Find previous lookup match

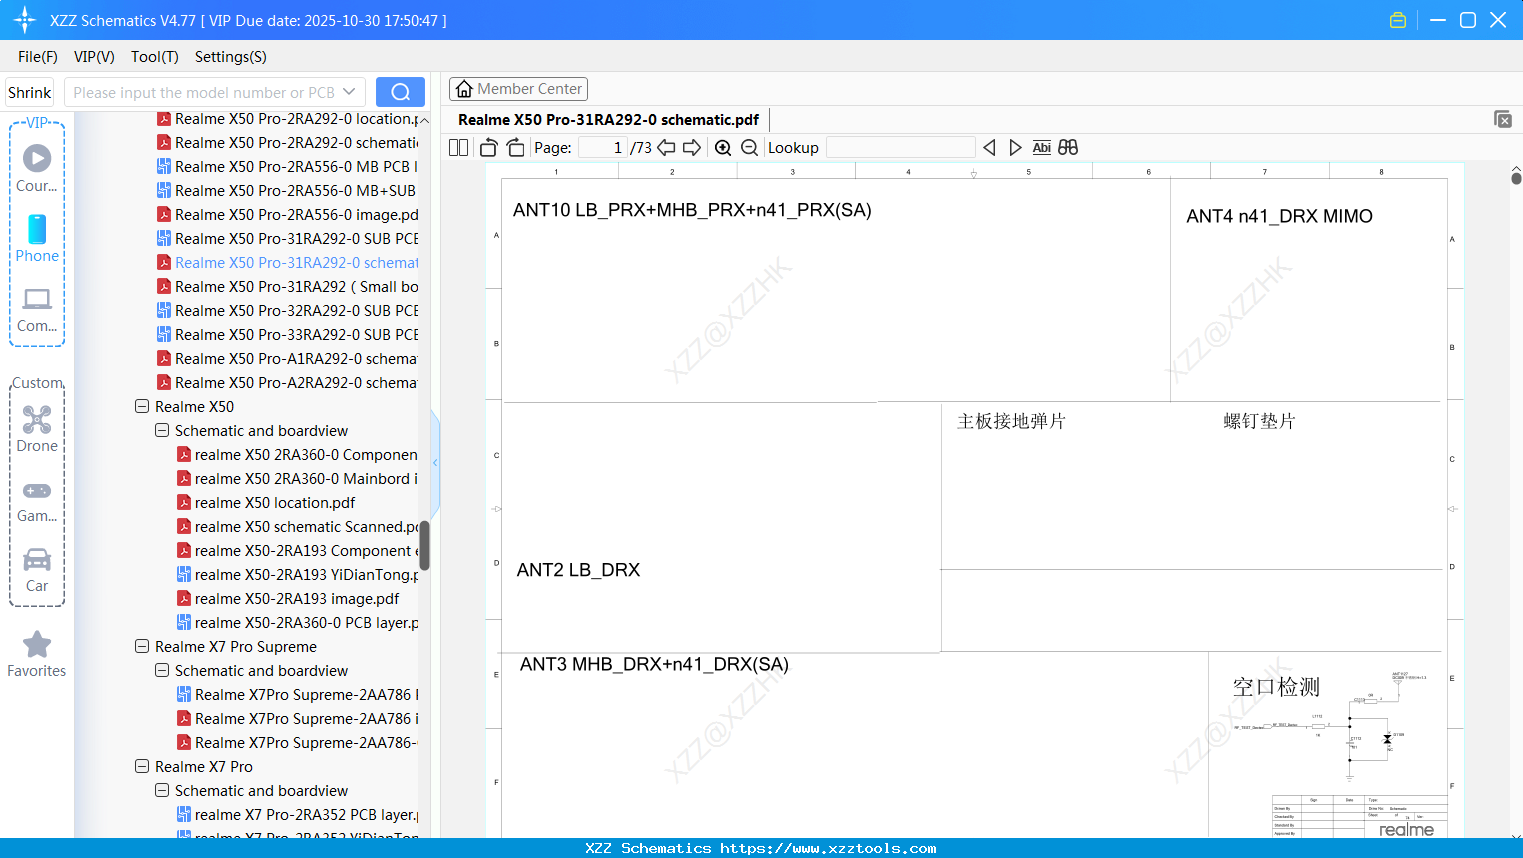tap(989, 148)
